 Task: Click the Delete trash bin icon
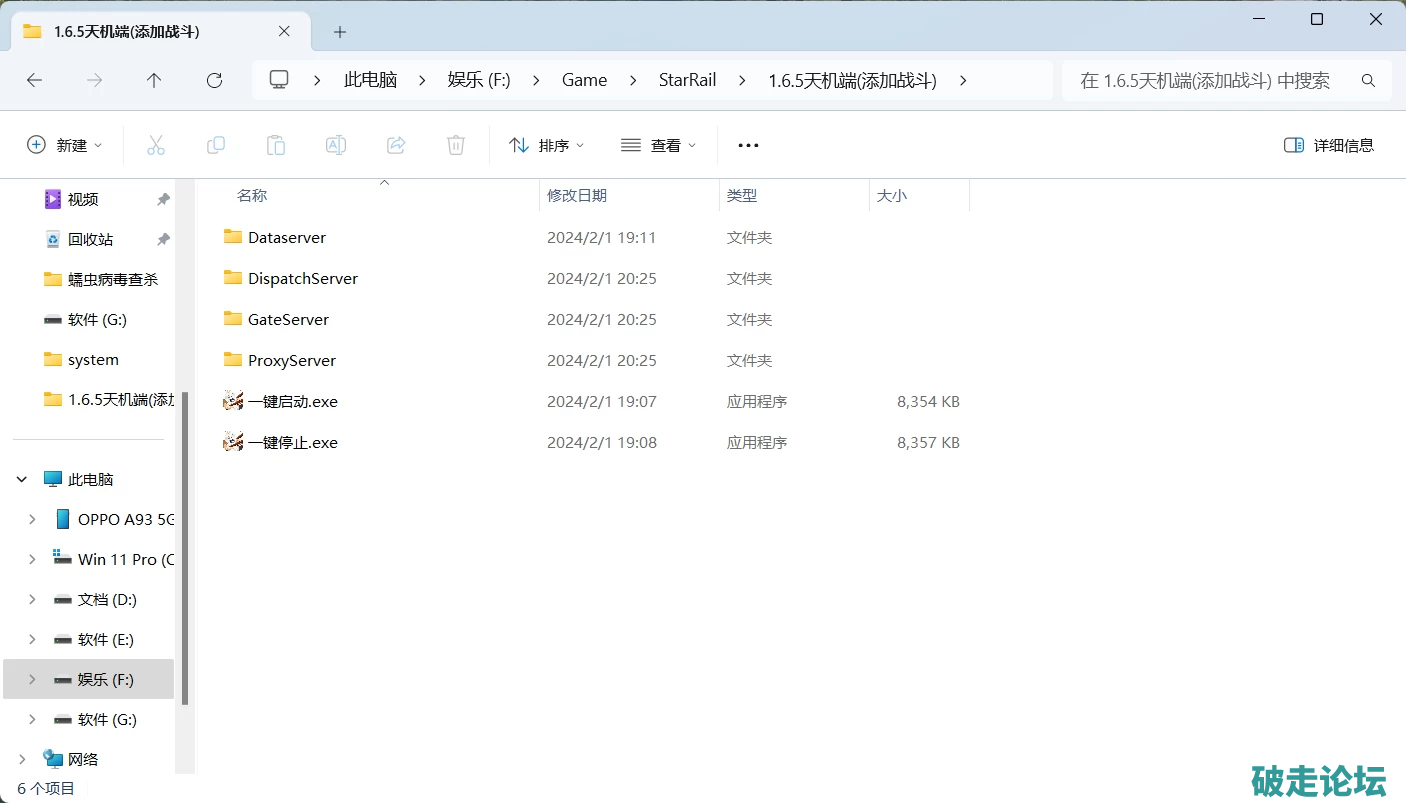[456, 145]
